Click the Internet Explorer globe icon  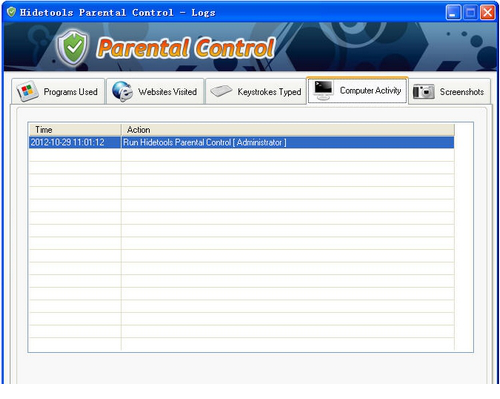[x=122, y=91]
